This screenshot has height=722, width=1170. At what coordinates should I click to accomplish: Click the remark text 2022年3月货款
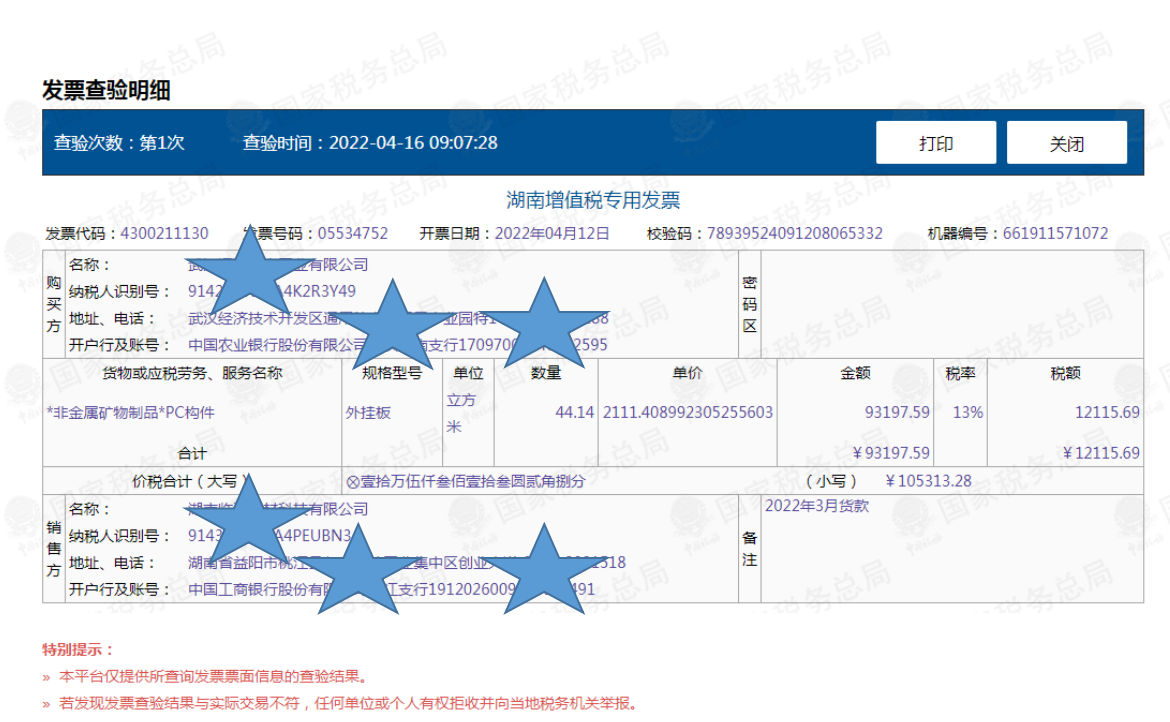click(816, 506)
